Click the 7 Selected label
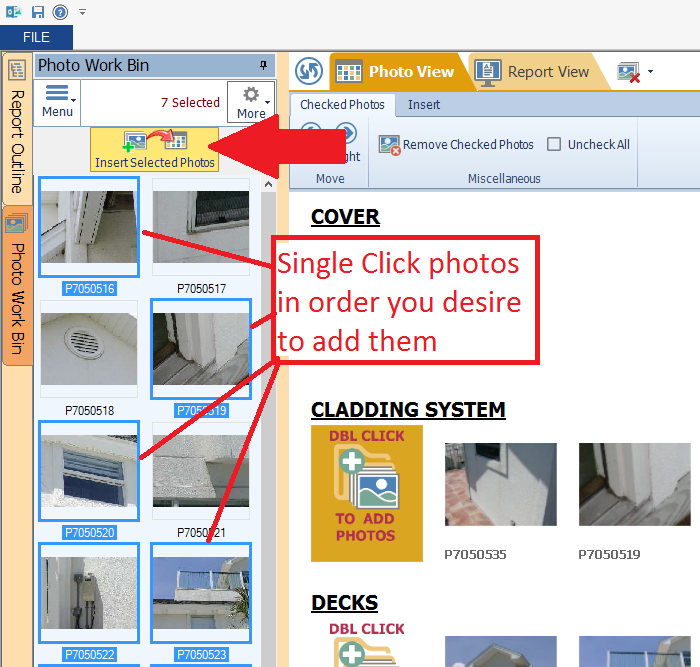700x667 pixels. pyautogui.click(x=190, y=102)
